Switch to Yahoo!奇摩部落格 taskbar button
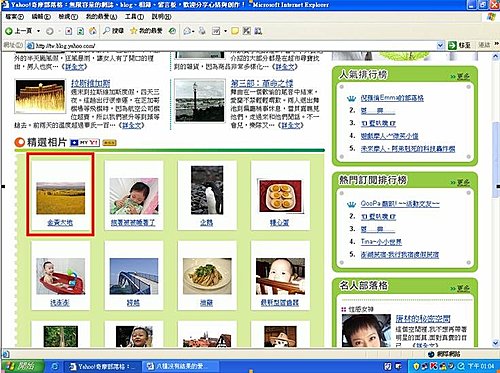The image size is (500, 373). click(103, 367)
